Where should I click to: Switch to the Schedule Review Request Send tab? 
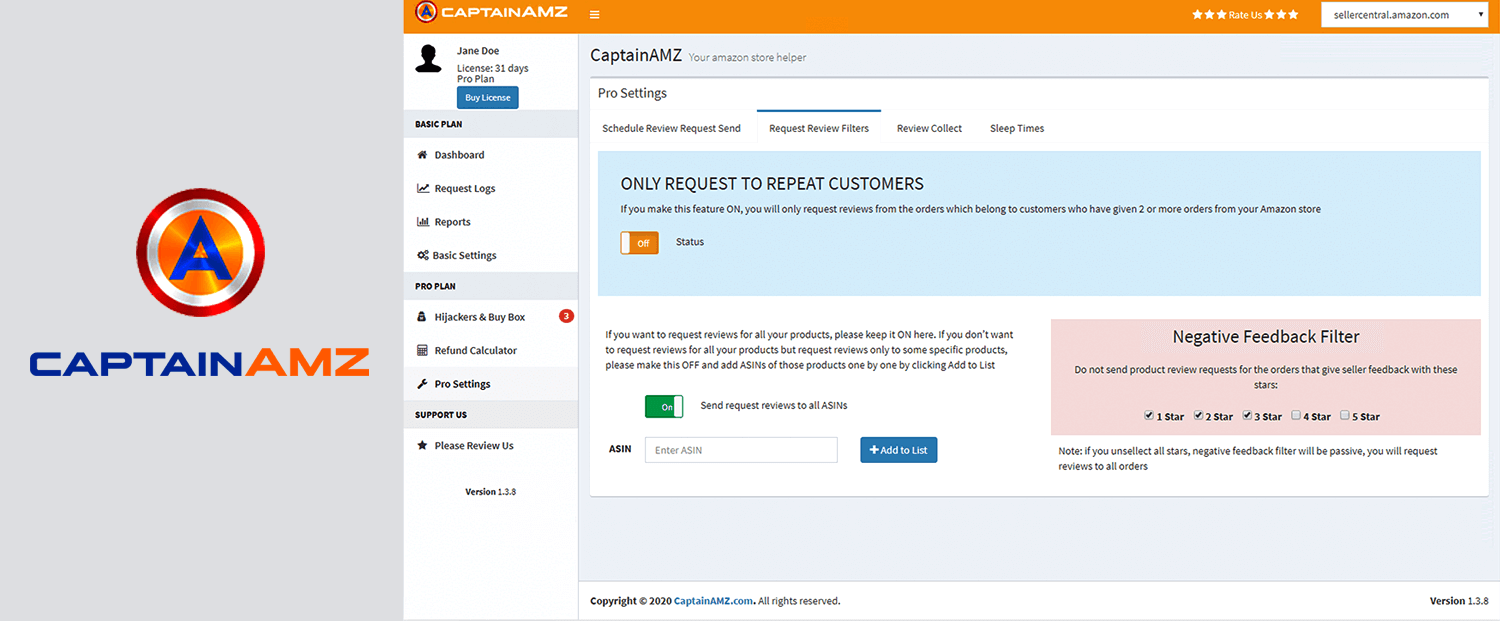pos(672,128)
